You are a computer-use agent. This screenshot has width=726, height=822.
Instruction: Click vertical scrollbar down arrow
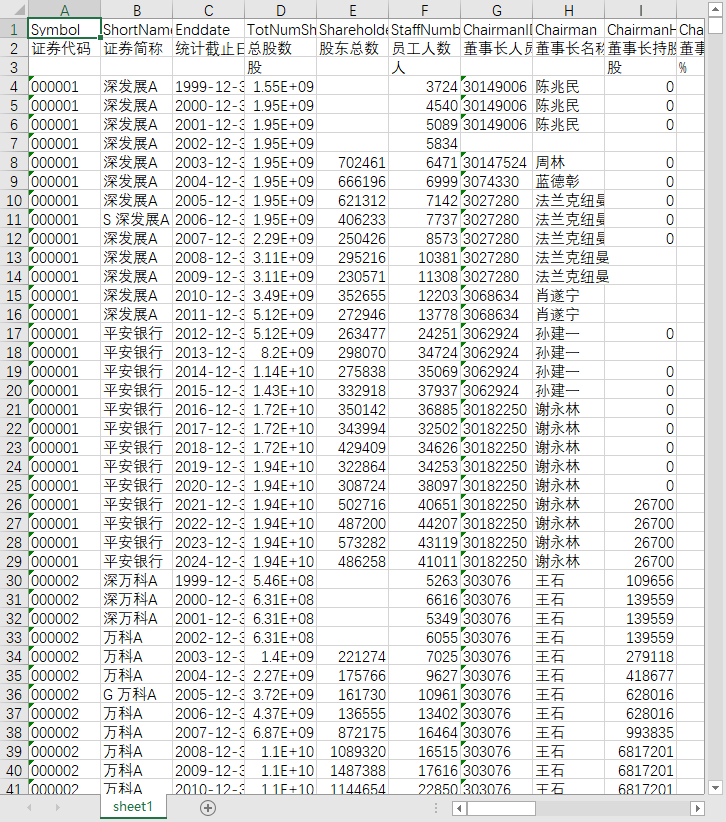point(716,787)
